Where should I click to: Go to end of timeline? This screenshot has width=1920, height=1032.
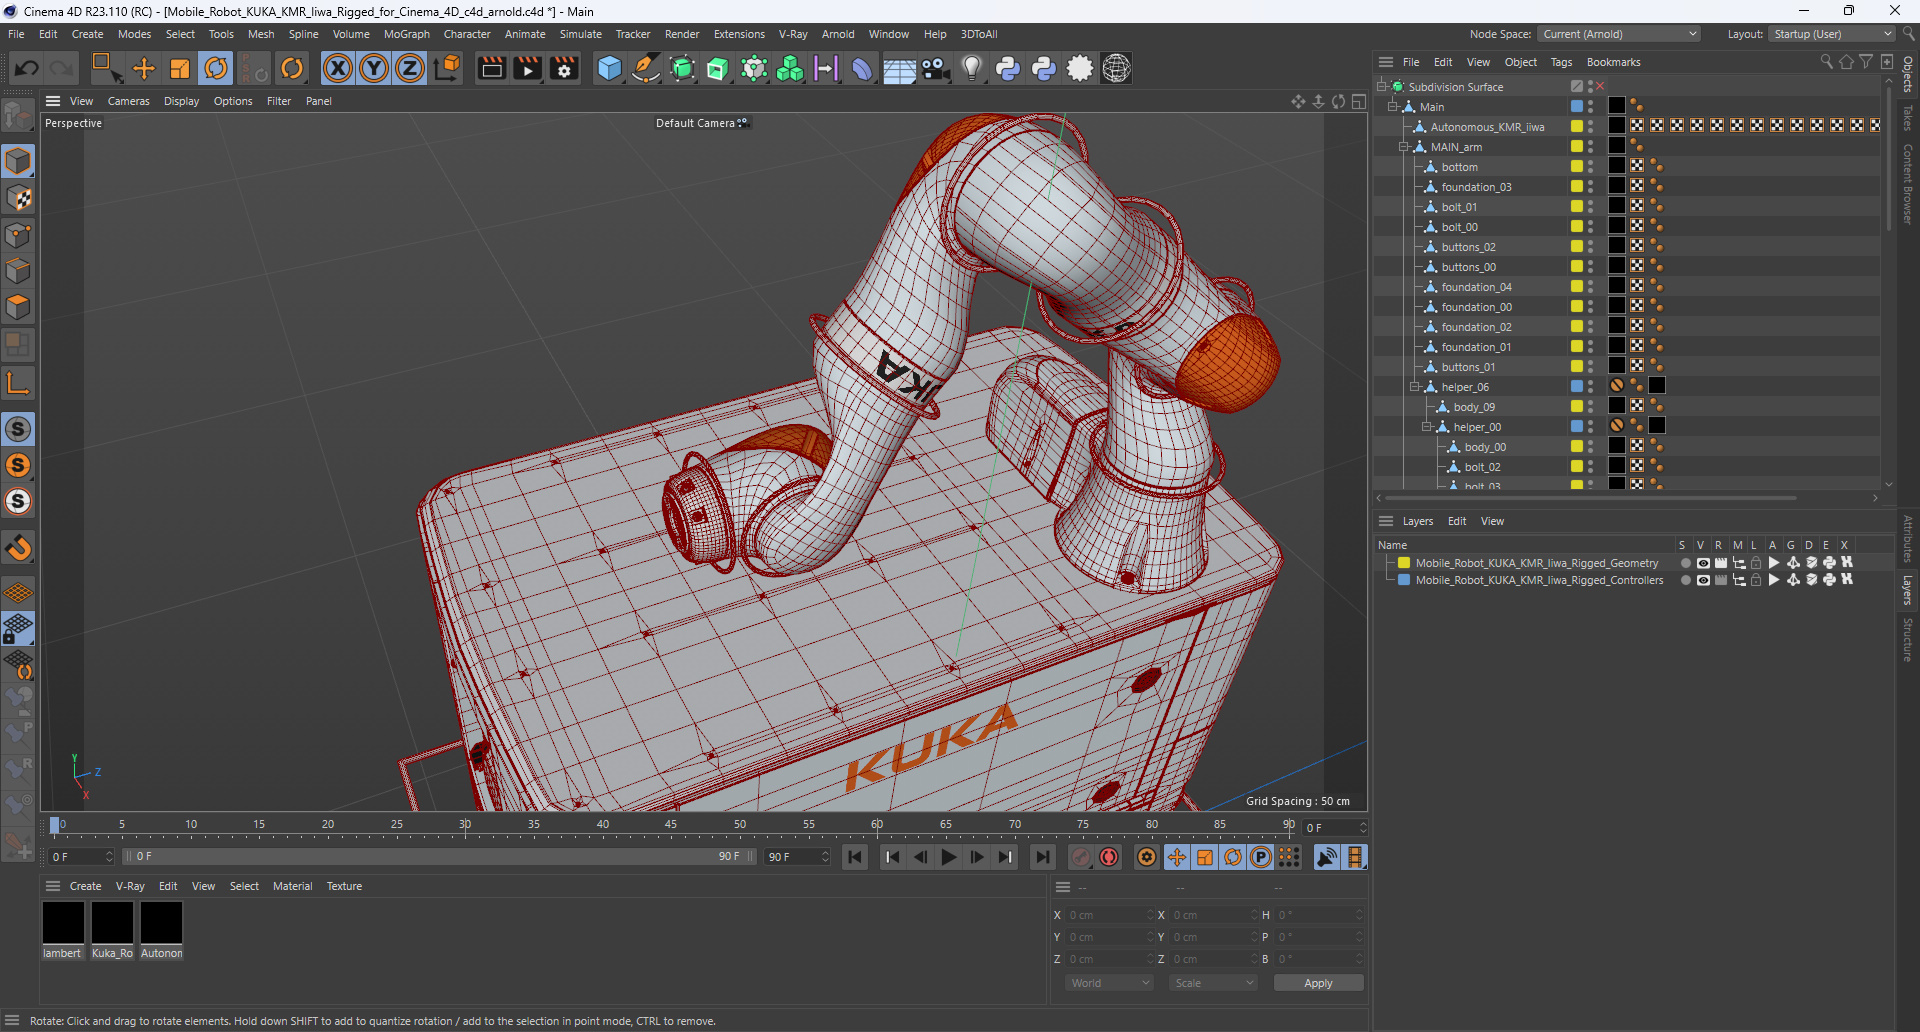coord(1043,857)
